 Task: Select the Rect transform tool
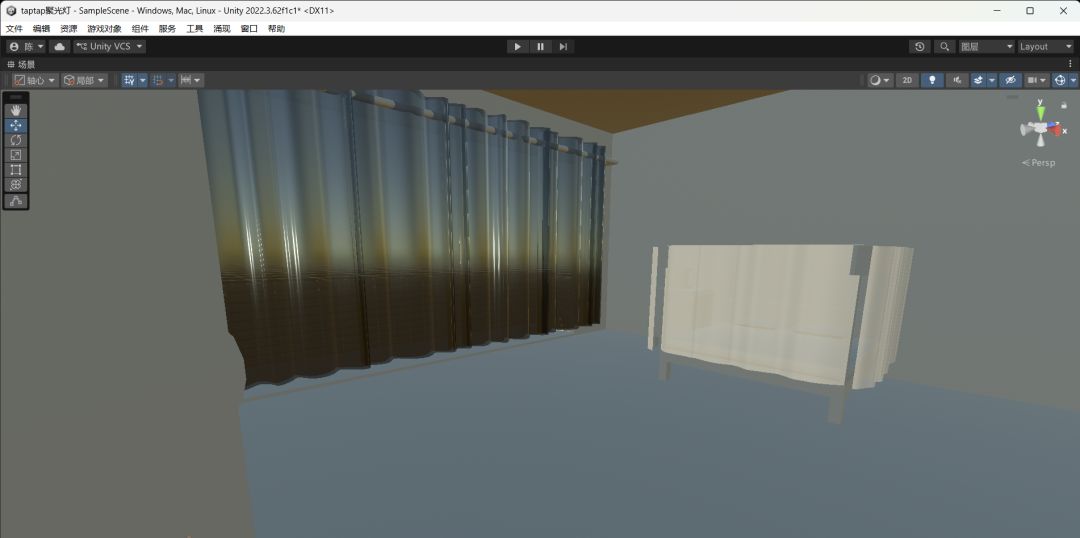[x=16, y=170]
